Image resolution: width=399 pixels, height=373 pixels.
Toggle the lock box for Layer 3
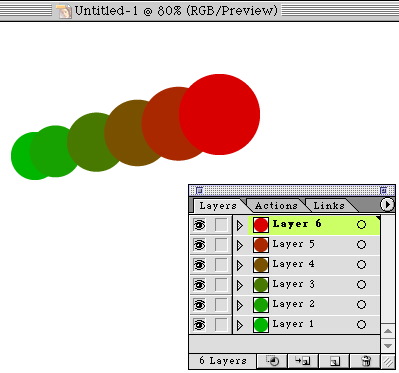pos(221,285)
